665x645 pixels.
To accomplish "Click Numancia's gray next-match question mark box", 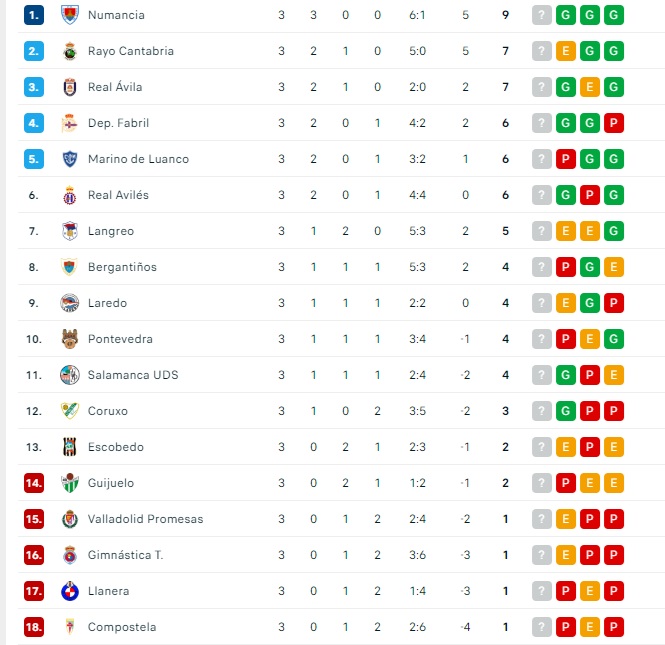I will tap(542, 15).
